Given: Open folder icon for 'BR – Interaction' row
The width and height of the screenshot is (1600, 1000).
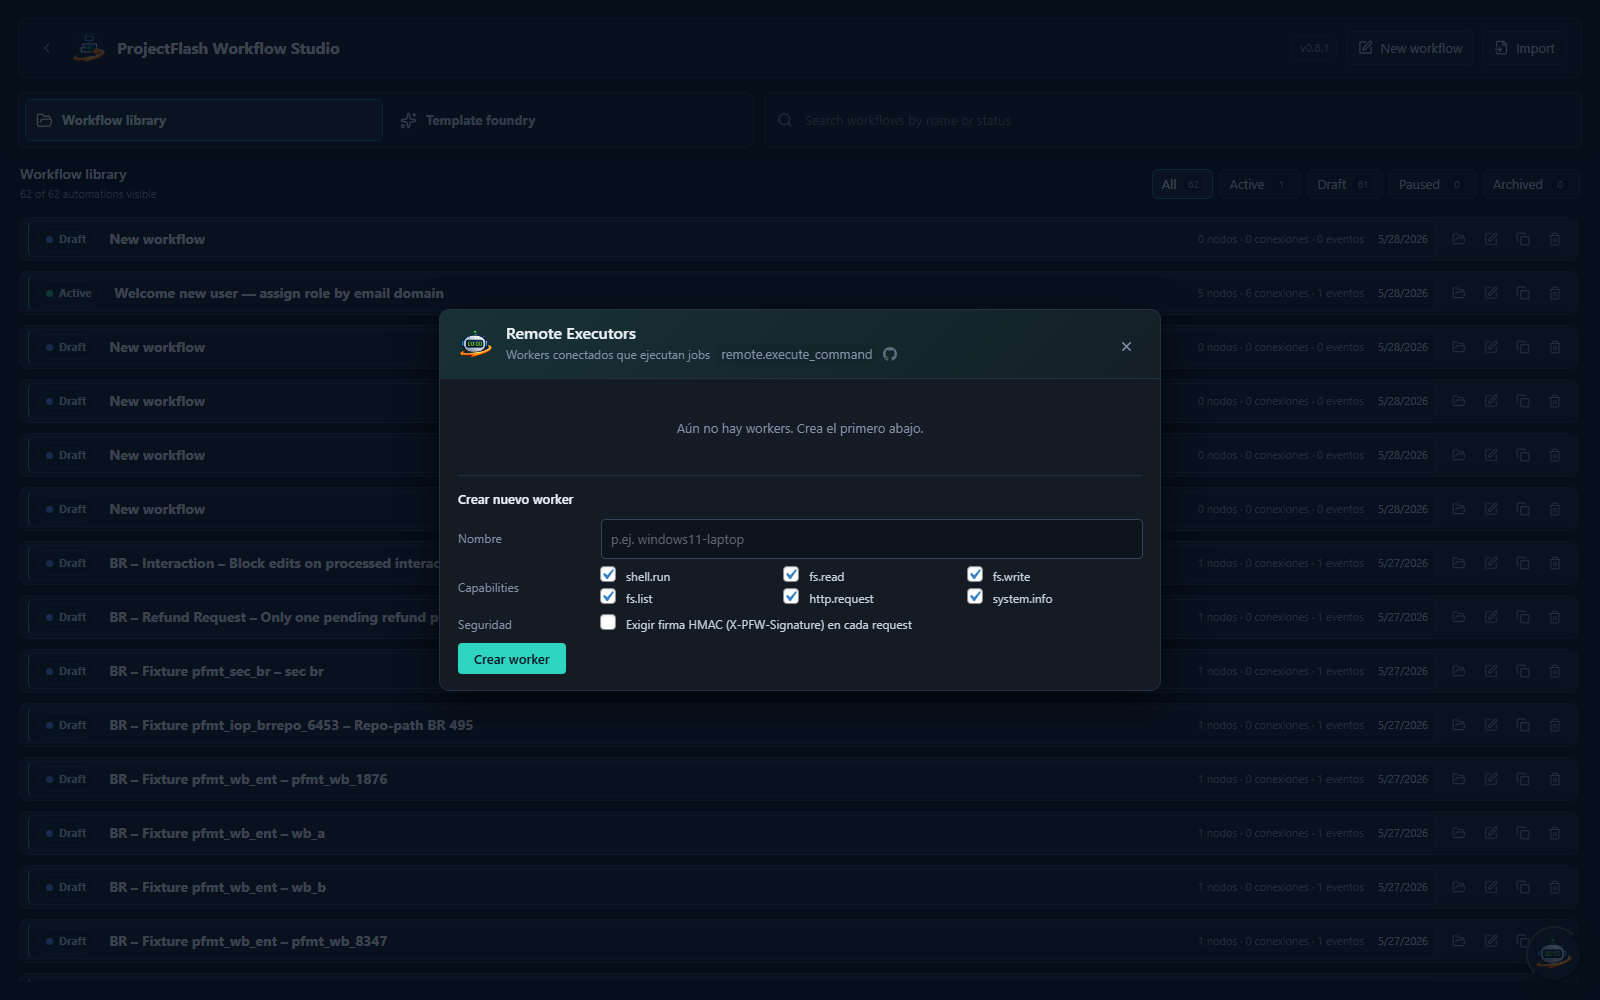Looking at the screenshot, I should (1459, 563).
